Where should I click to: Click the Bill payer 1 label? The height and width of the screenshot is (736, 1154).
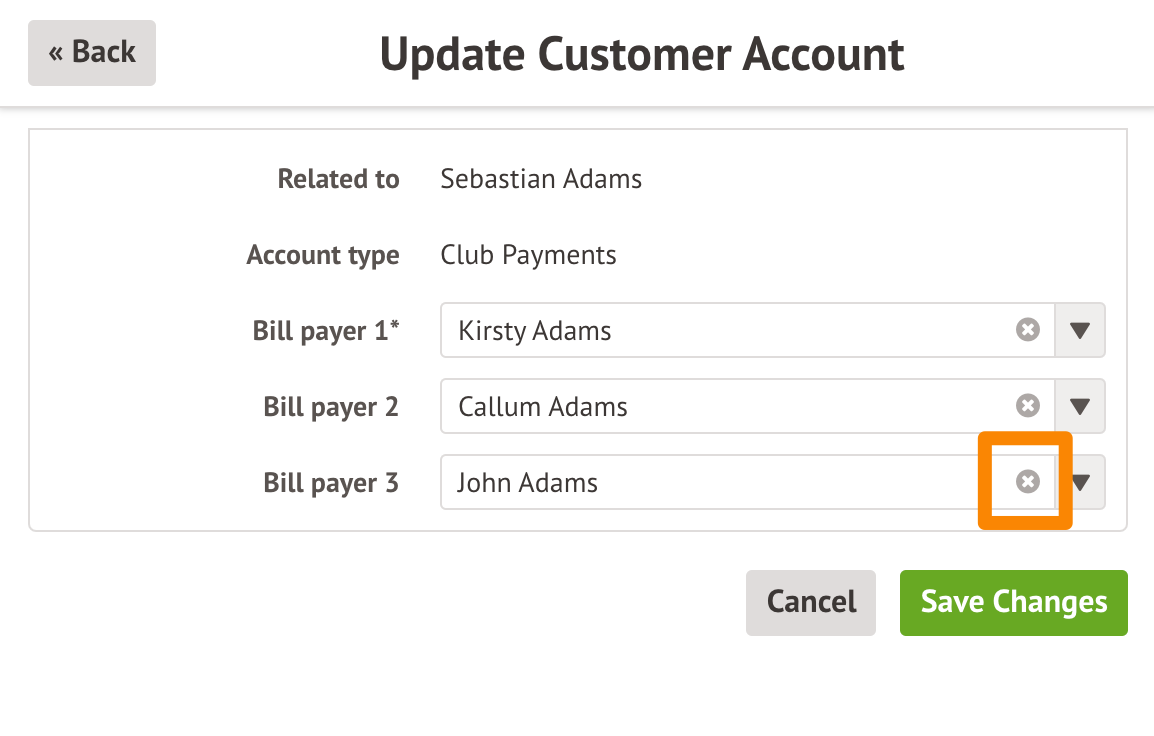(x=325, y=331)
